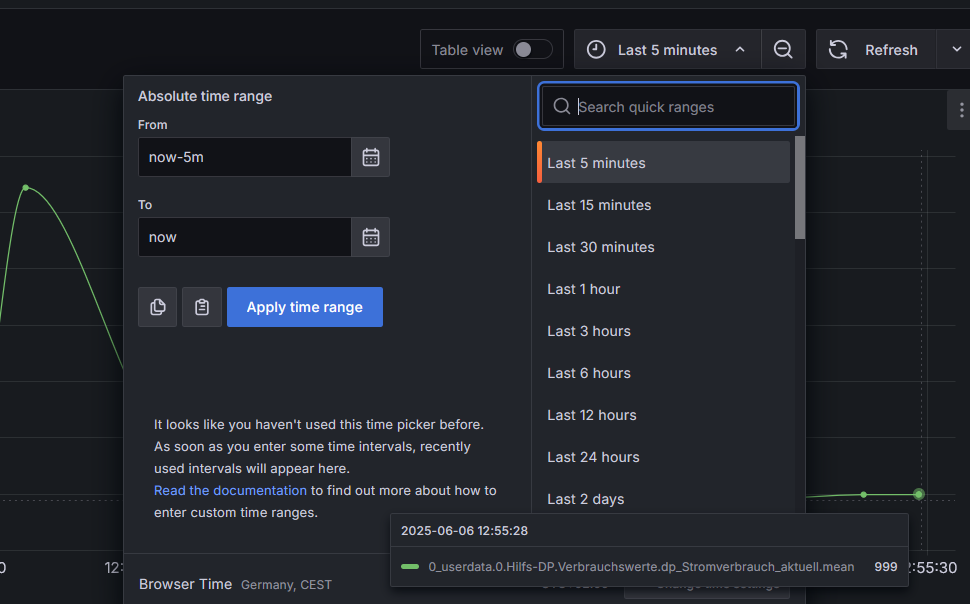Click the clock icon in time picker

tap(596, 50)
